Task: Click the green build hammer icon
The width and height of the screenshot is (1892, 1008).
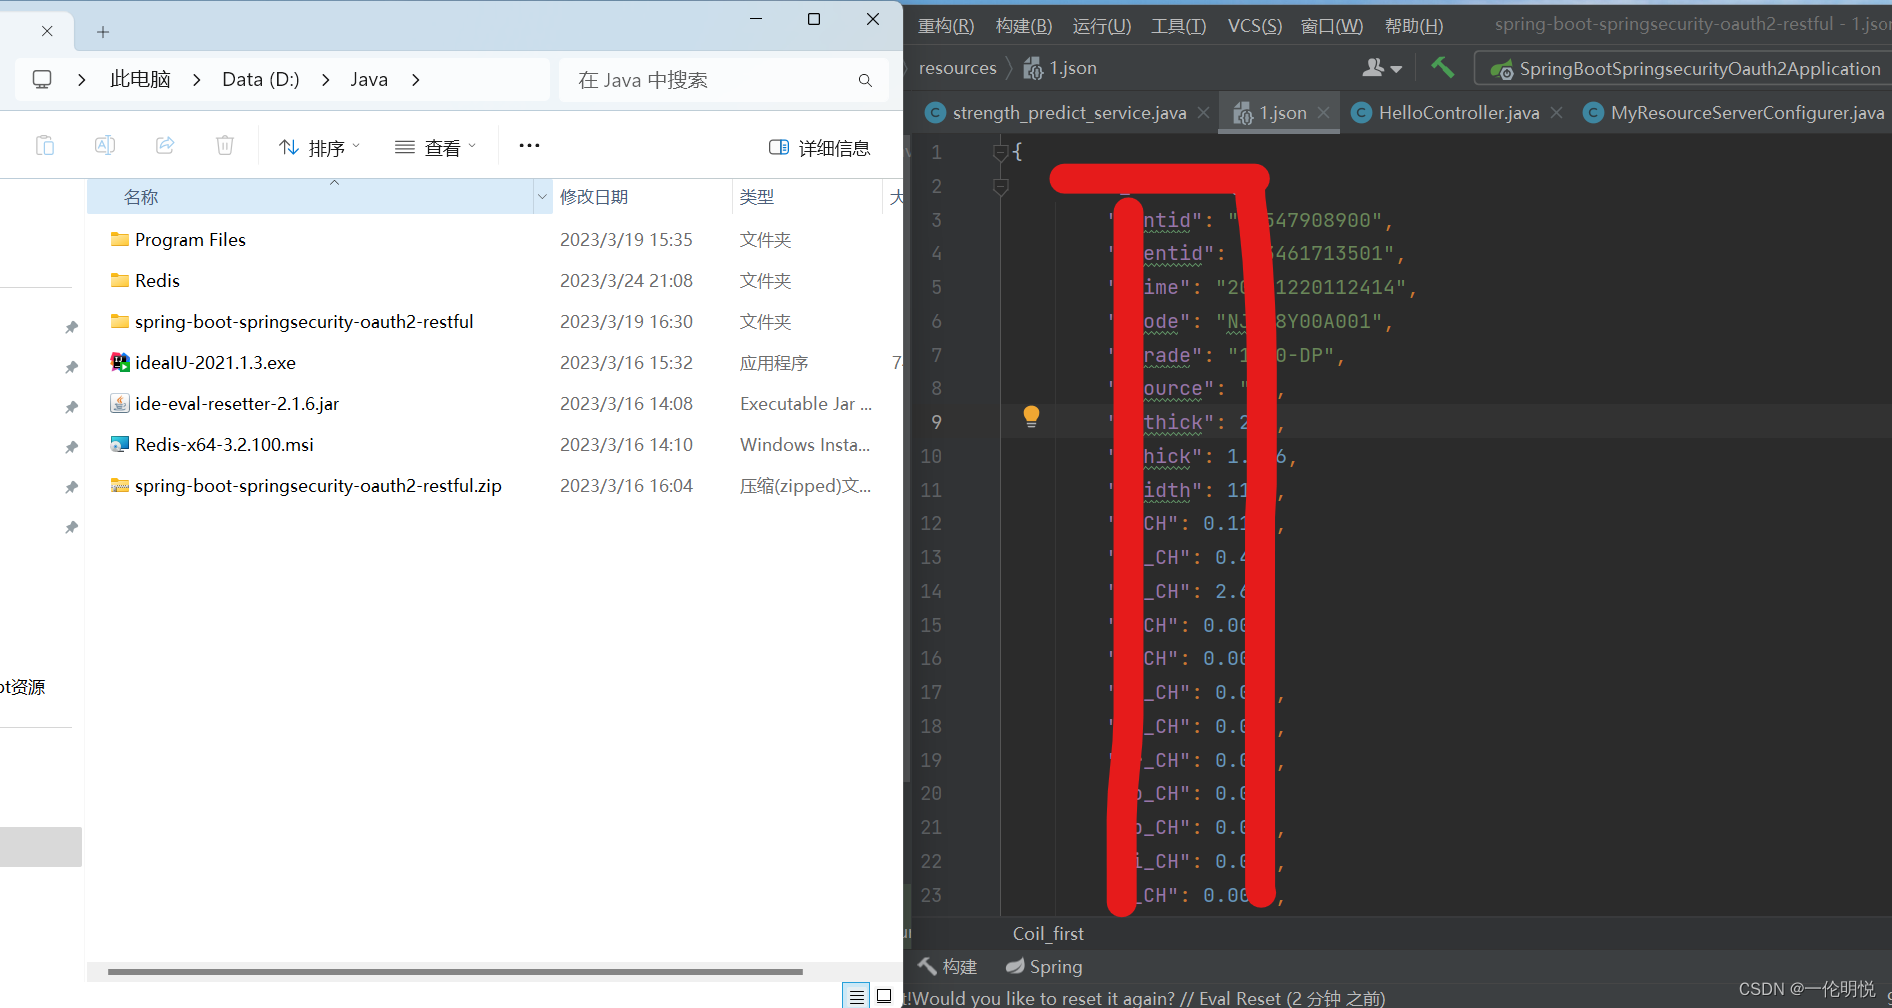Action: pos(1442,67)
